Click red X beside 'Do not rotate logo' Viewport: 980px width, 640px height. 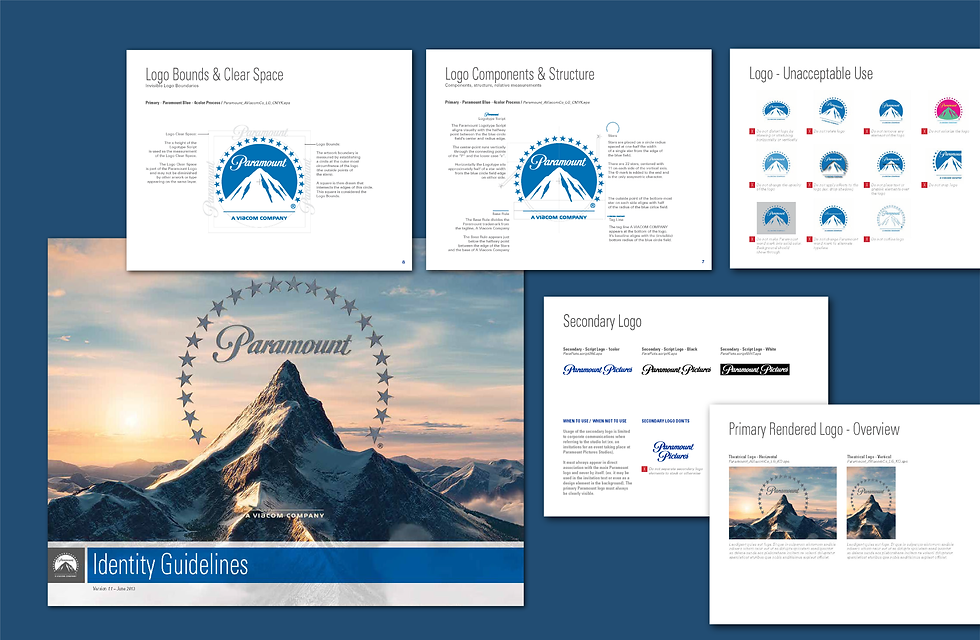click(809, 131)
